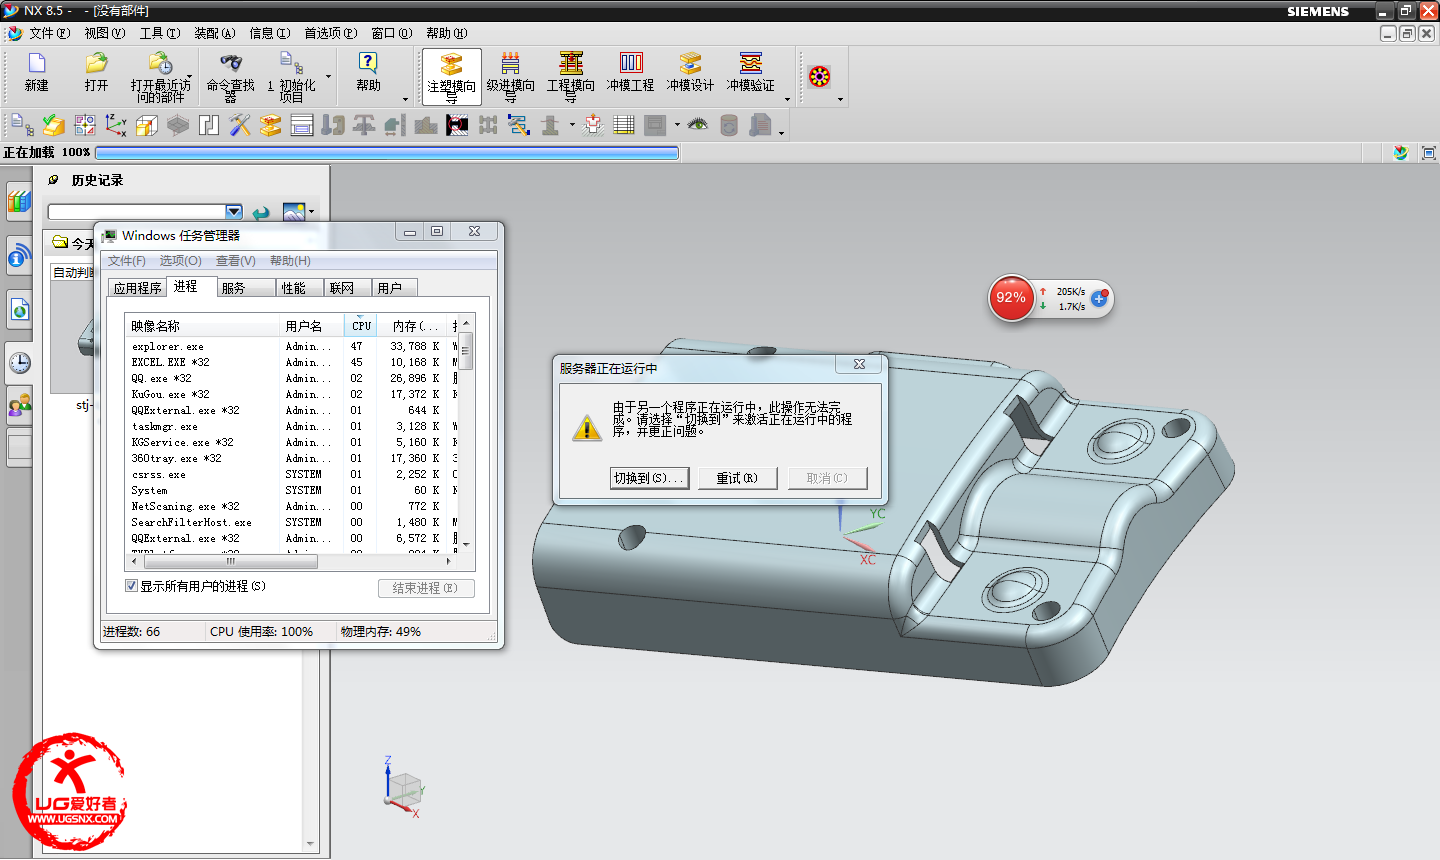Select the EXCEL.EXE *32 process row

(x=292, y=362)
